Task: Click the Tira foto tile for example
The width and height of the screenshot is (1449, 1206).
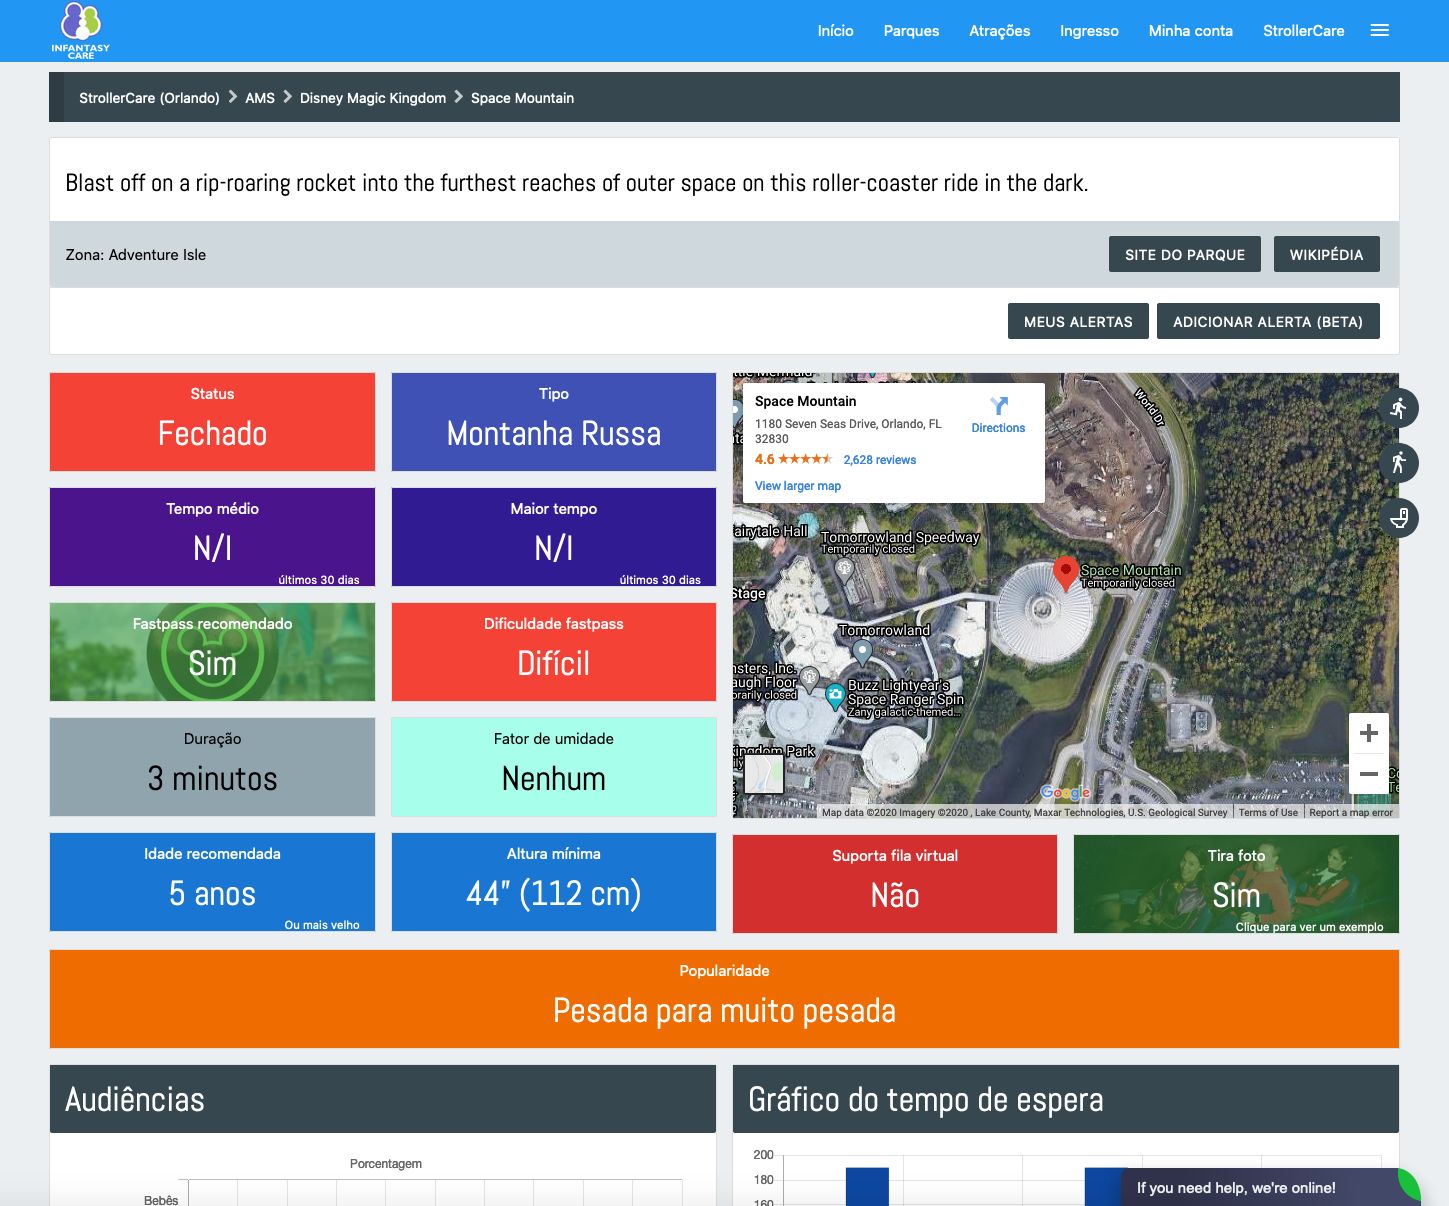Action: (x=1235, y=884)
